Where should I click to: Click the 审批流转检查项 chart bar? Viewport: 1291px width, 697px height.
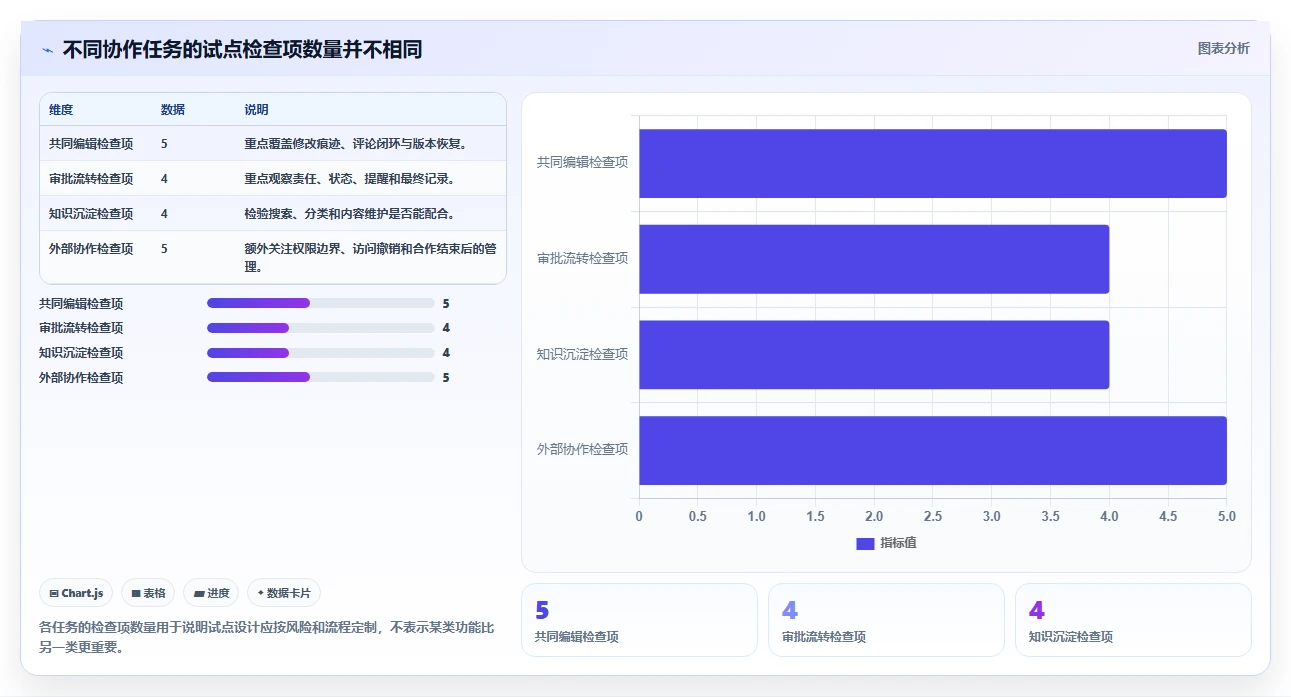[874, 259]
